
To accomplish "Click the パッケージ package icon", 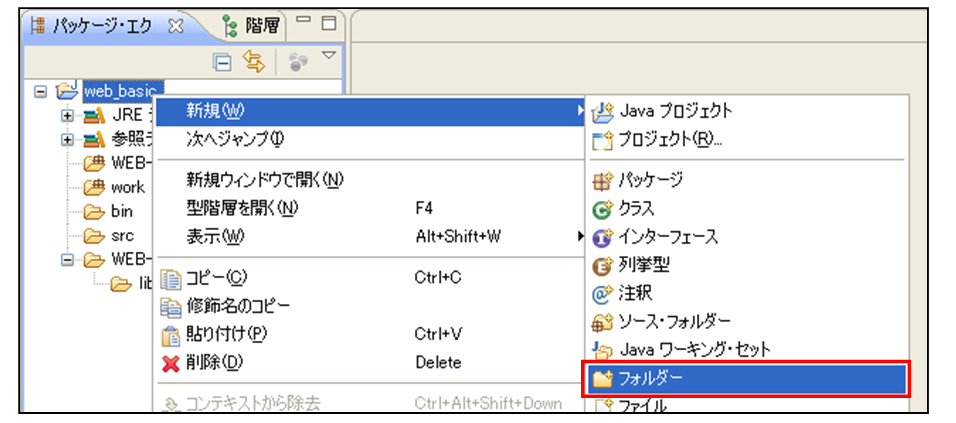I will pos(602,181).
